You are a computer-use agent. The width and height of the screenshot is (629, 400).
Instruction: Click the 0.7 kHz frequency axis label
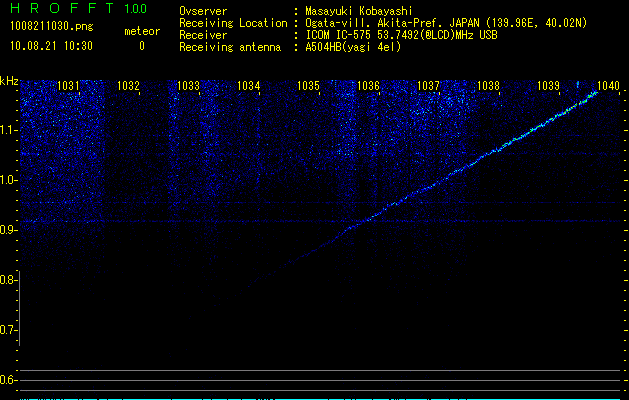click(8, 330)
